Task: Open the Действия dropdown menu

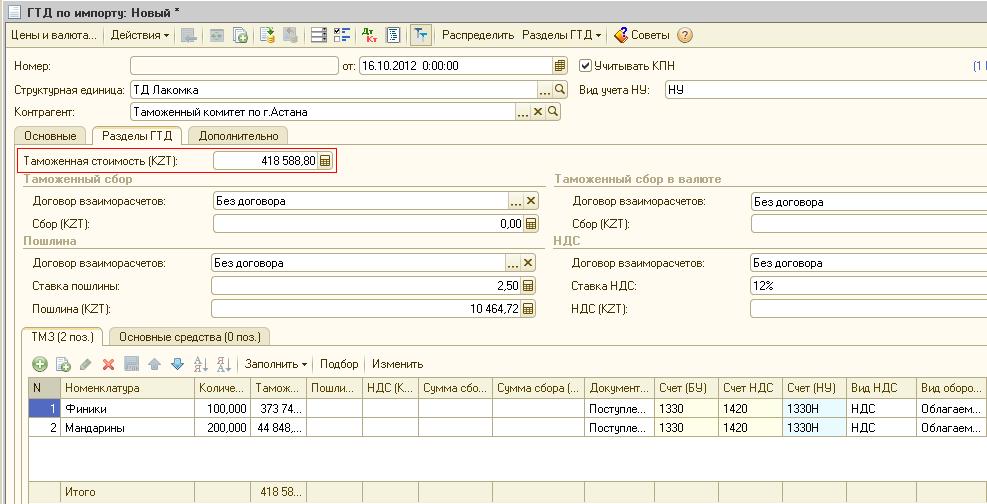Action: pos(139,35)
